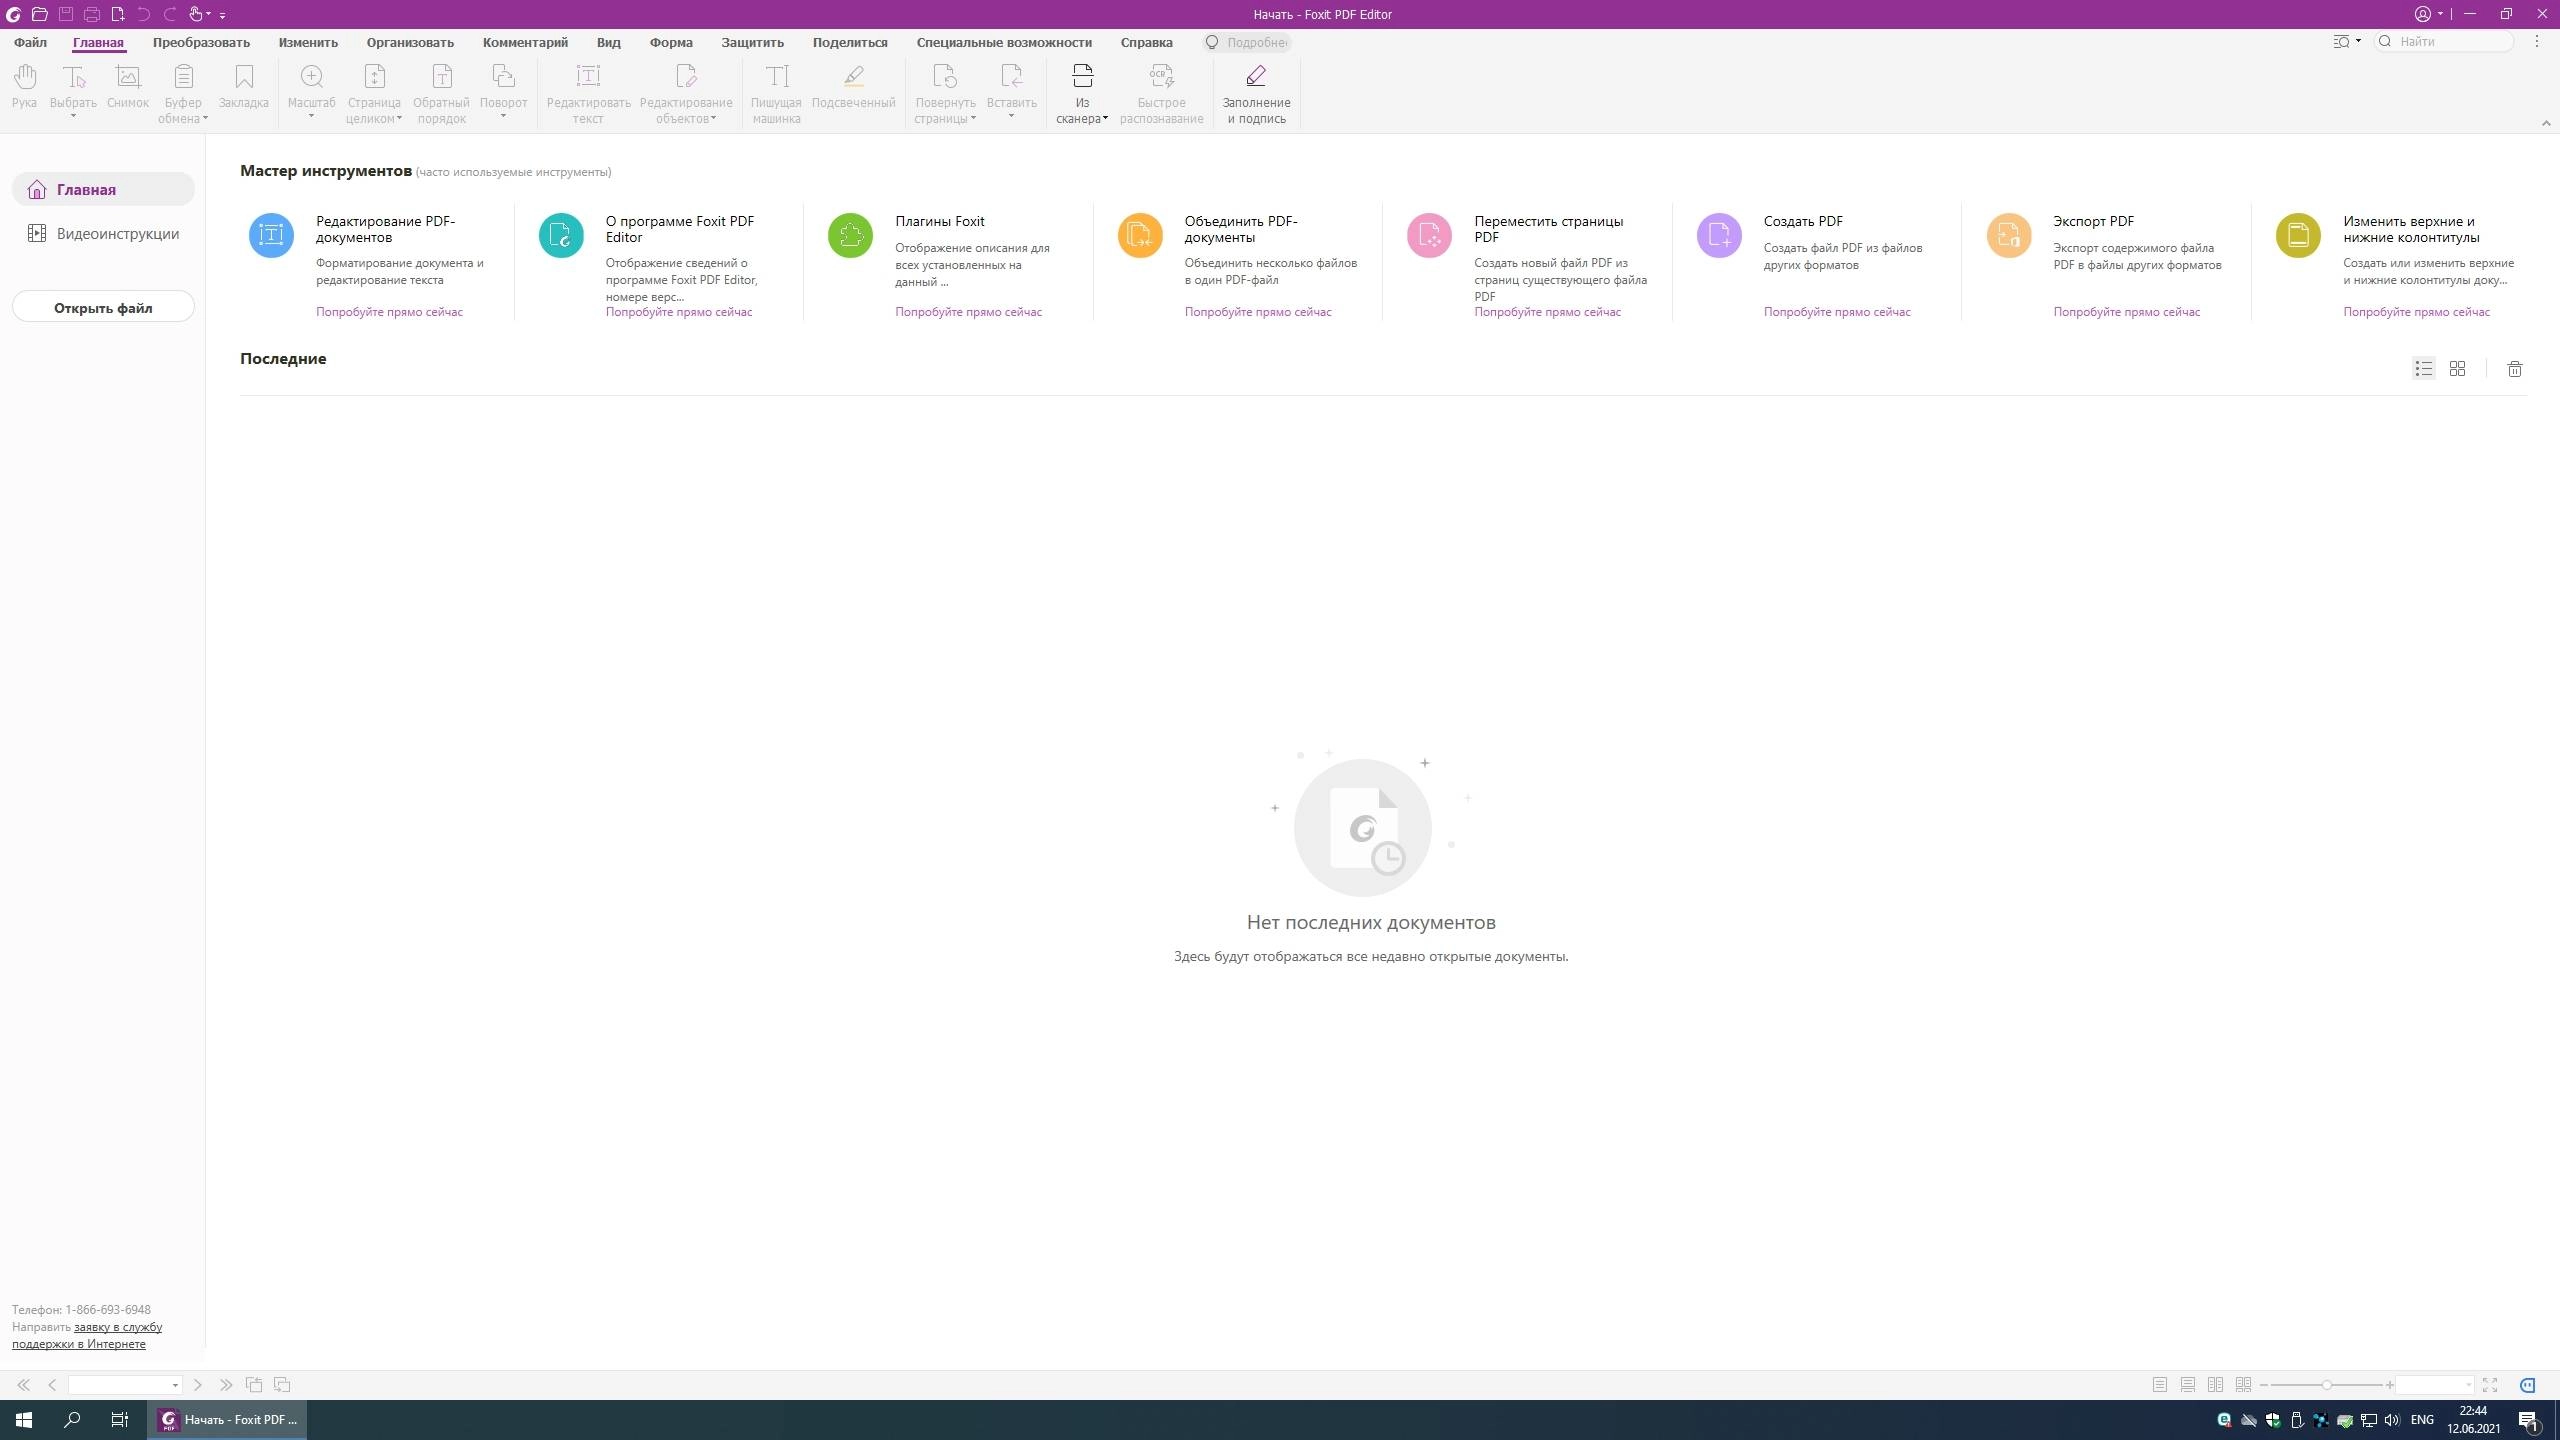Choose the Редактировать текст tool

pos(588,94)
